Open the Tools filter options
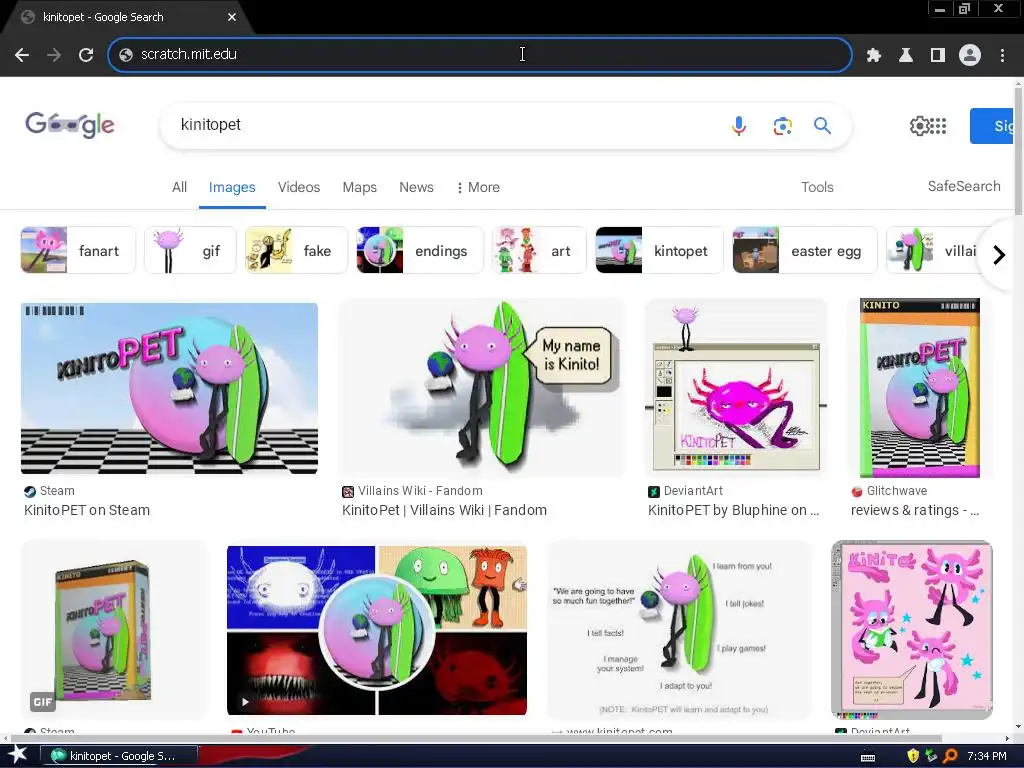 (x=817, y=187)
